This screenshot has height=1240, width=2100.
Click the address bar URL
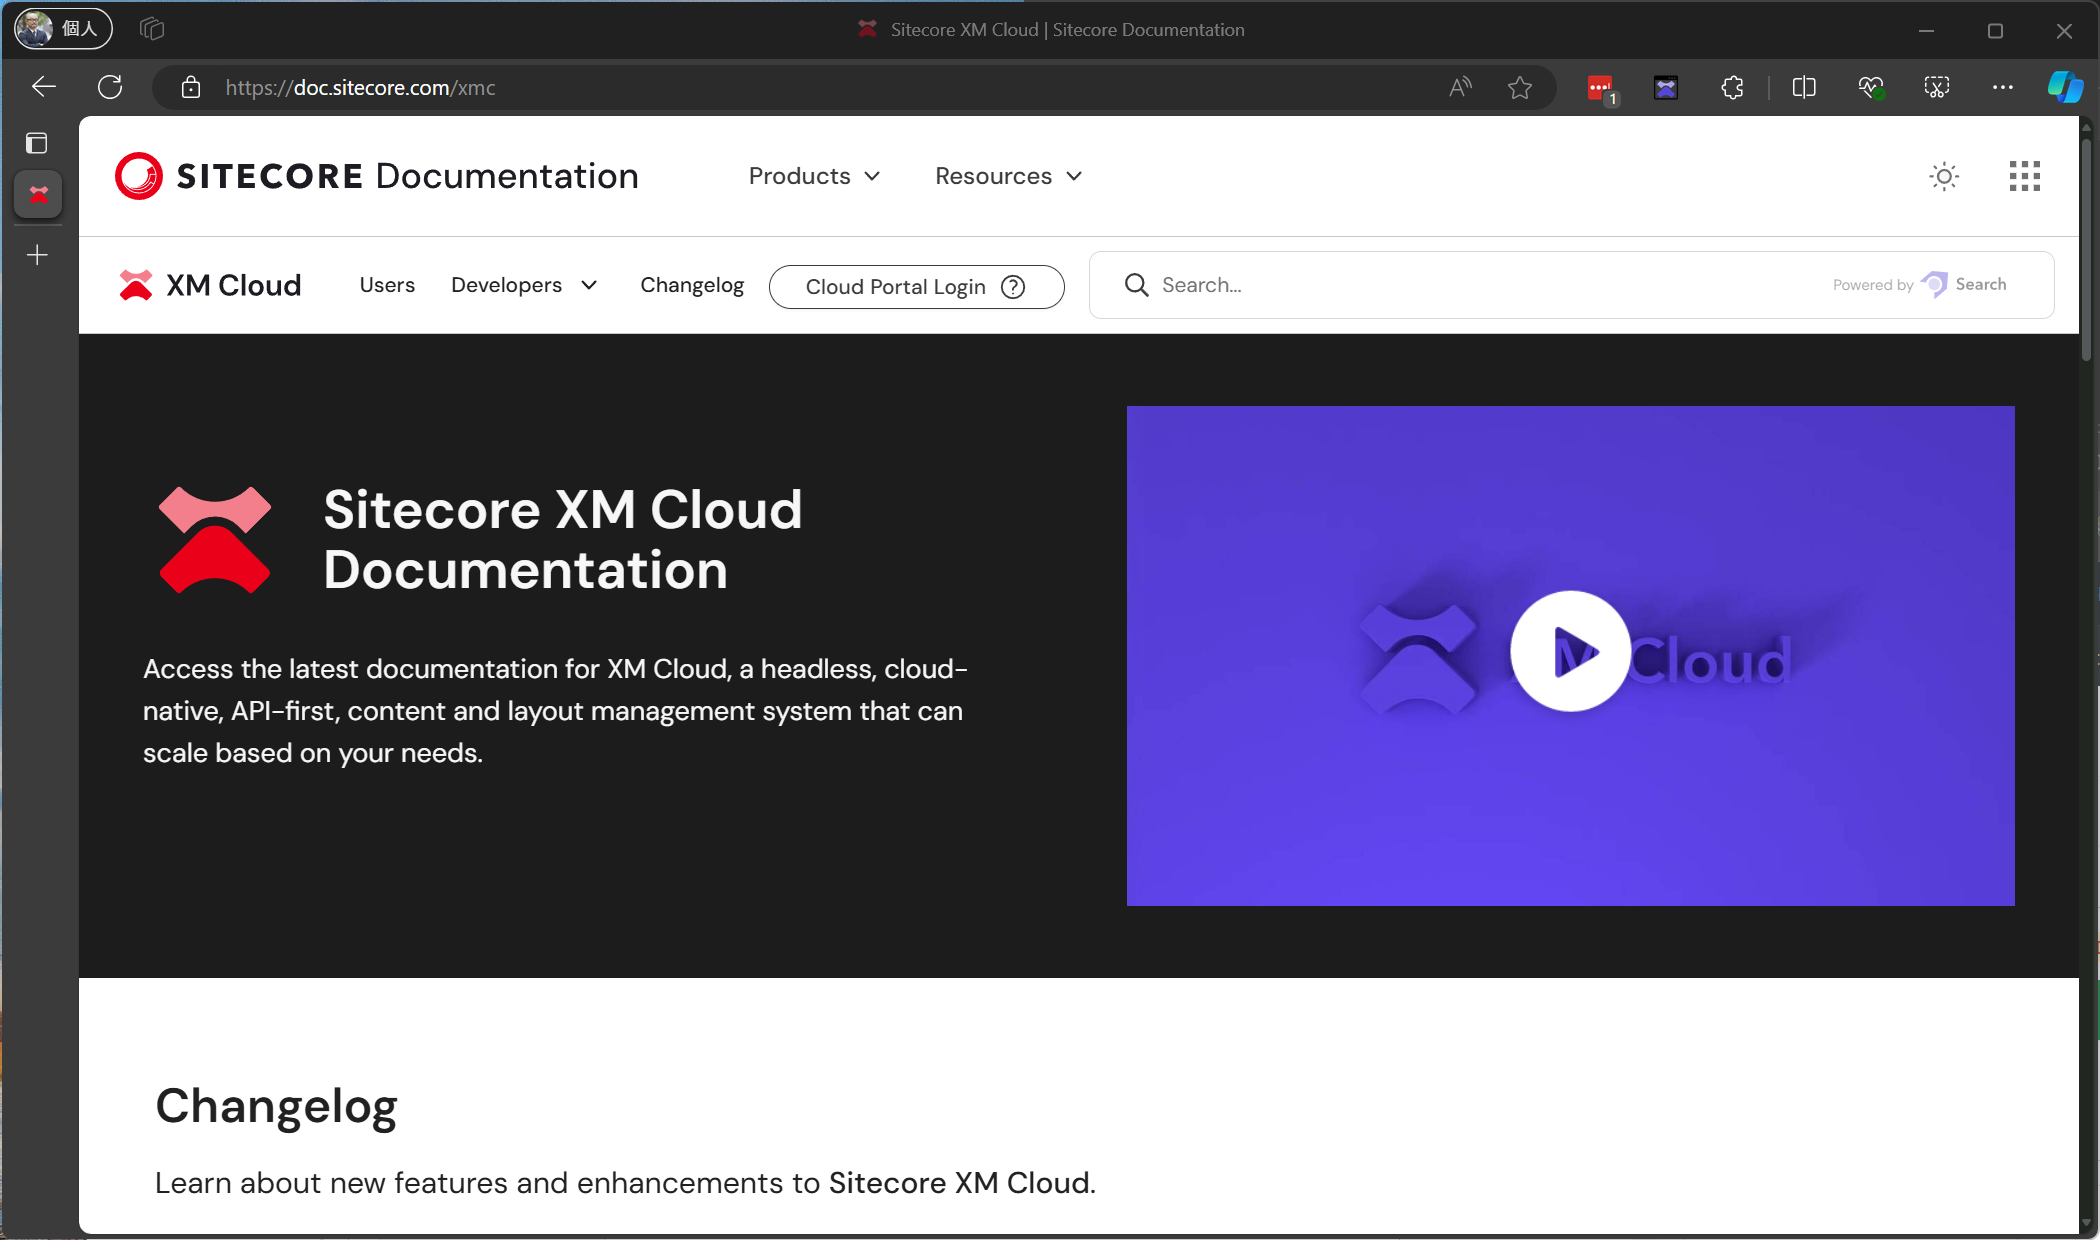pyautogui.click(x=360, y=87)
